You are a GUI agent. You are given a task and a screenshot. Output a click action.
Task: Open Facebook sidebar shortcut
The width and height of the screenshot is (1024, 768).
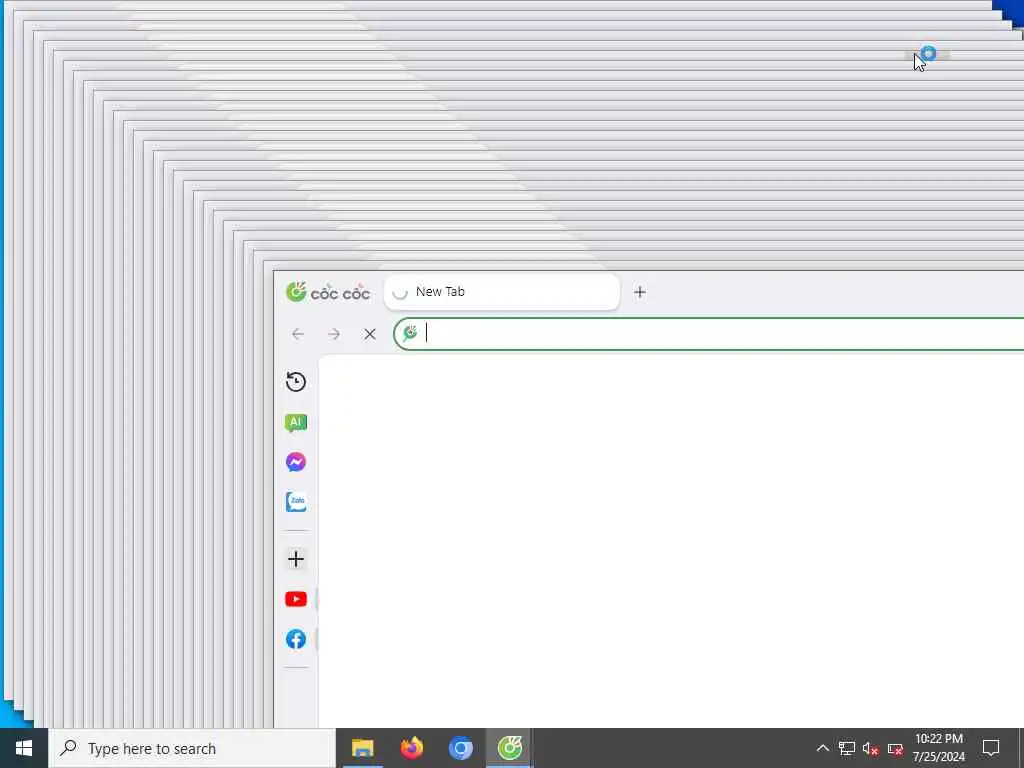pos(296,639)
